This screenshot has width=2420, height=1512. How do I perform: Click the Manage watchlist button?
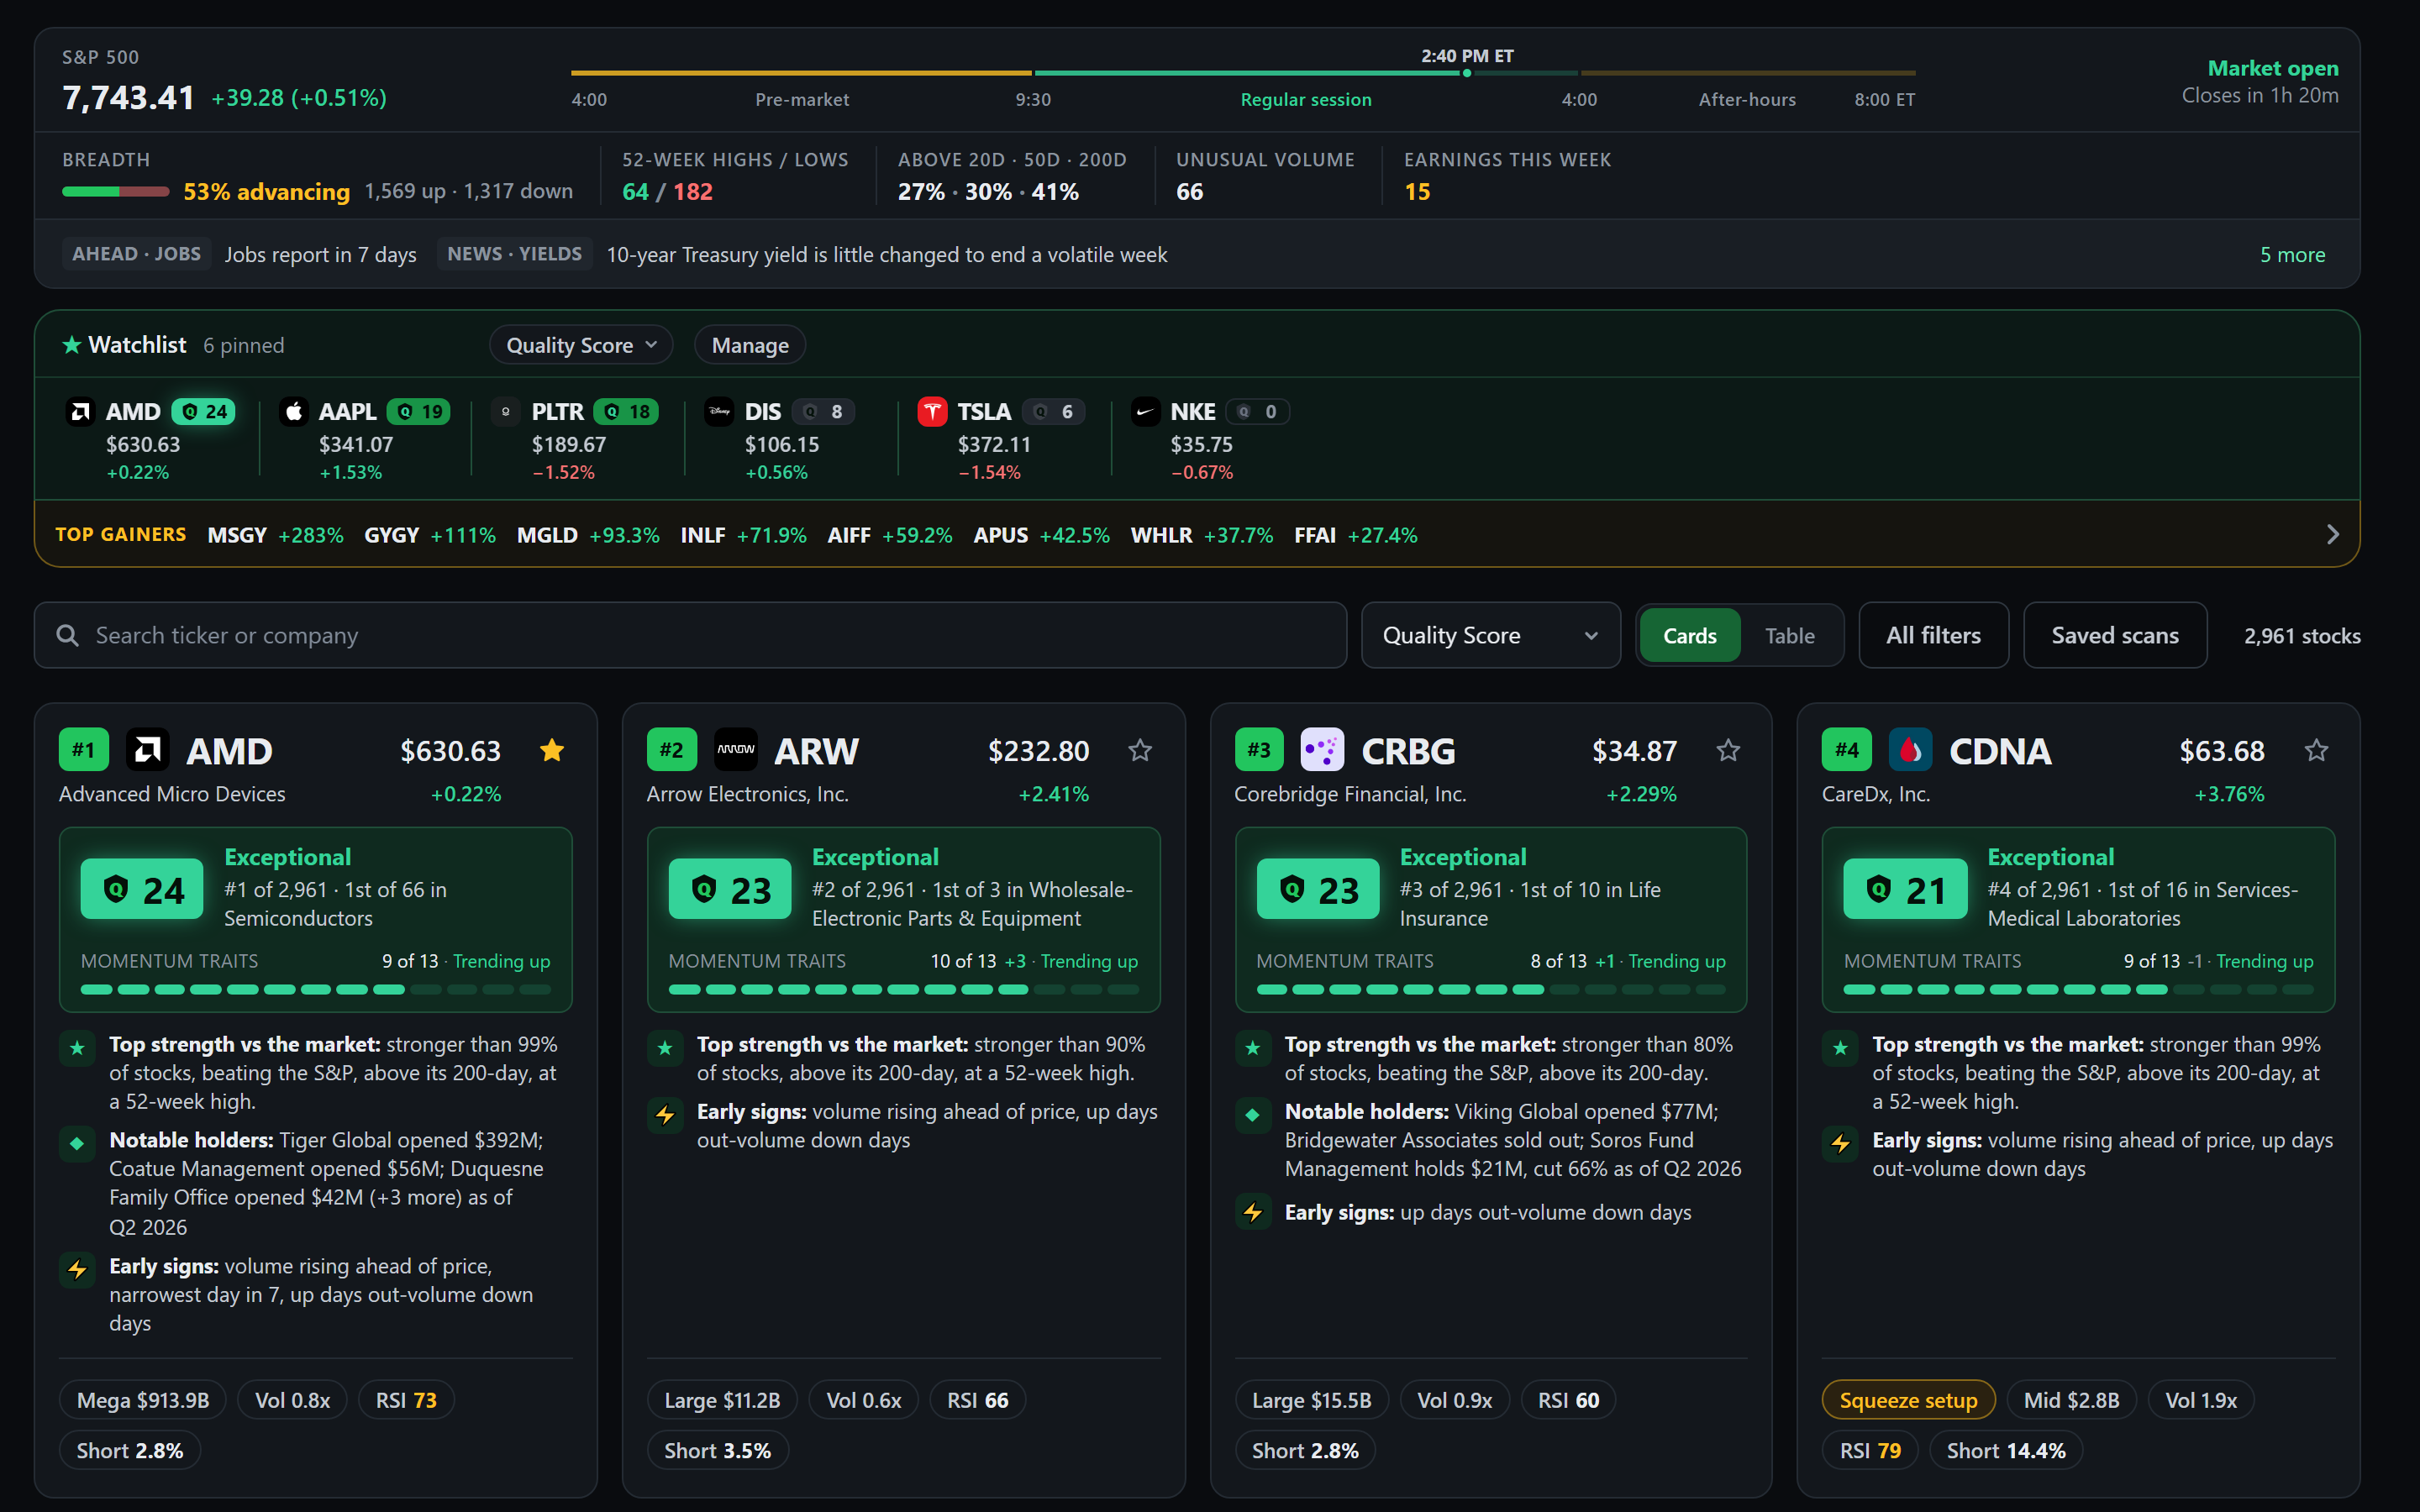tap(750, 345)
